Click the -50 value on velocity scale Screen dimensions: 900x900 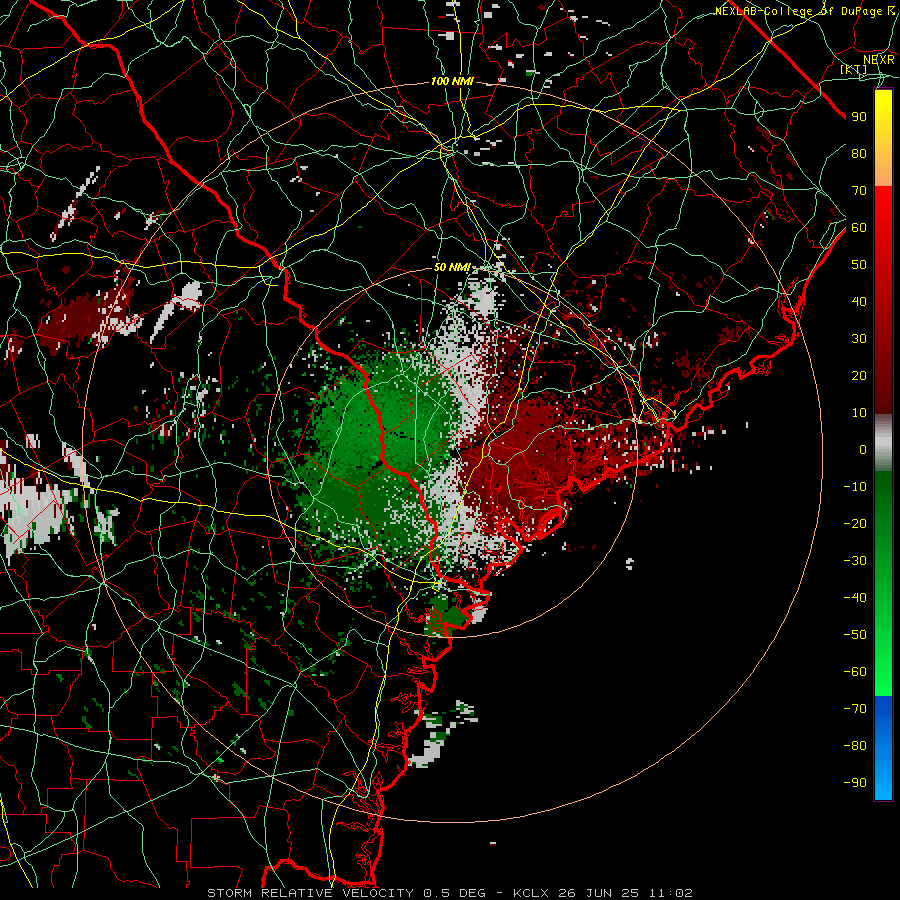(855, 635)
